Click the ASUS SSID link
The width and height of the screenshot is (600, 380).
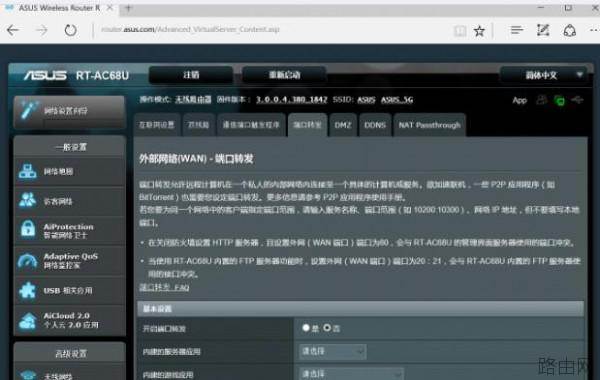(366, 100)
